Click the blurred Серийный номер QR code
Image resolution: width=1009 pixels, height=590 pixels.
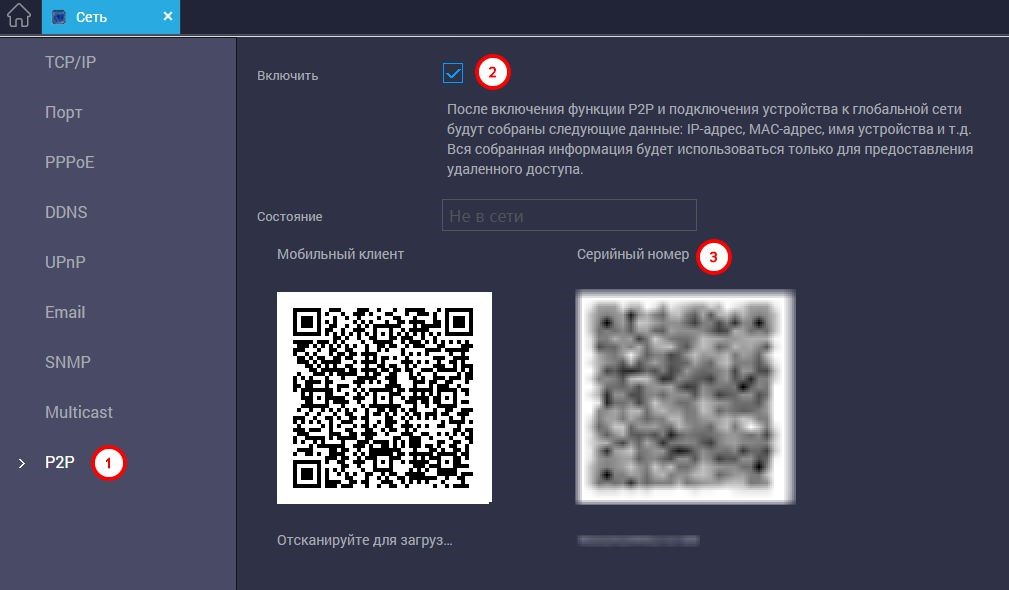pyautogui.click(x=685, y=396)
